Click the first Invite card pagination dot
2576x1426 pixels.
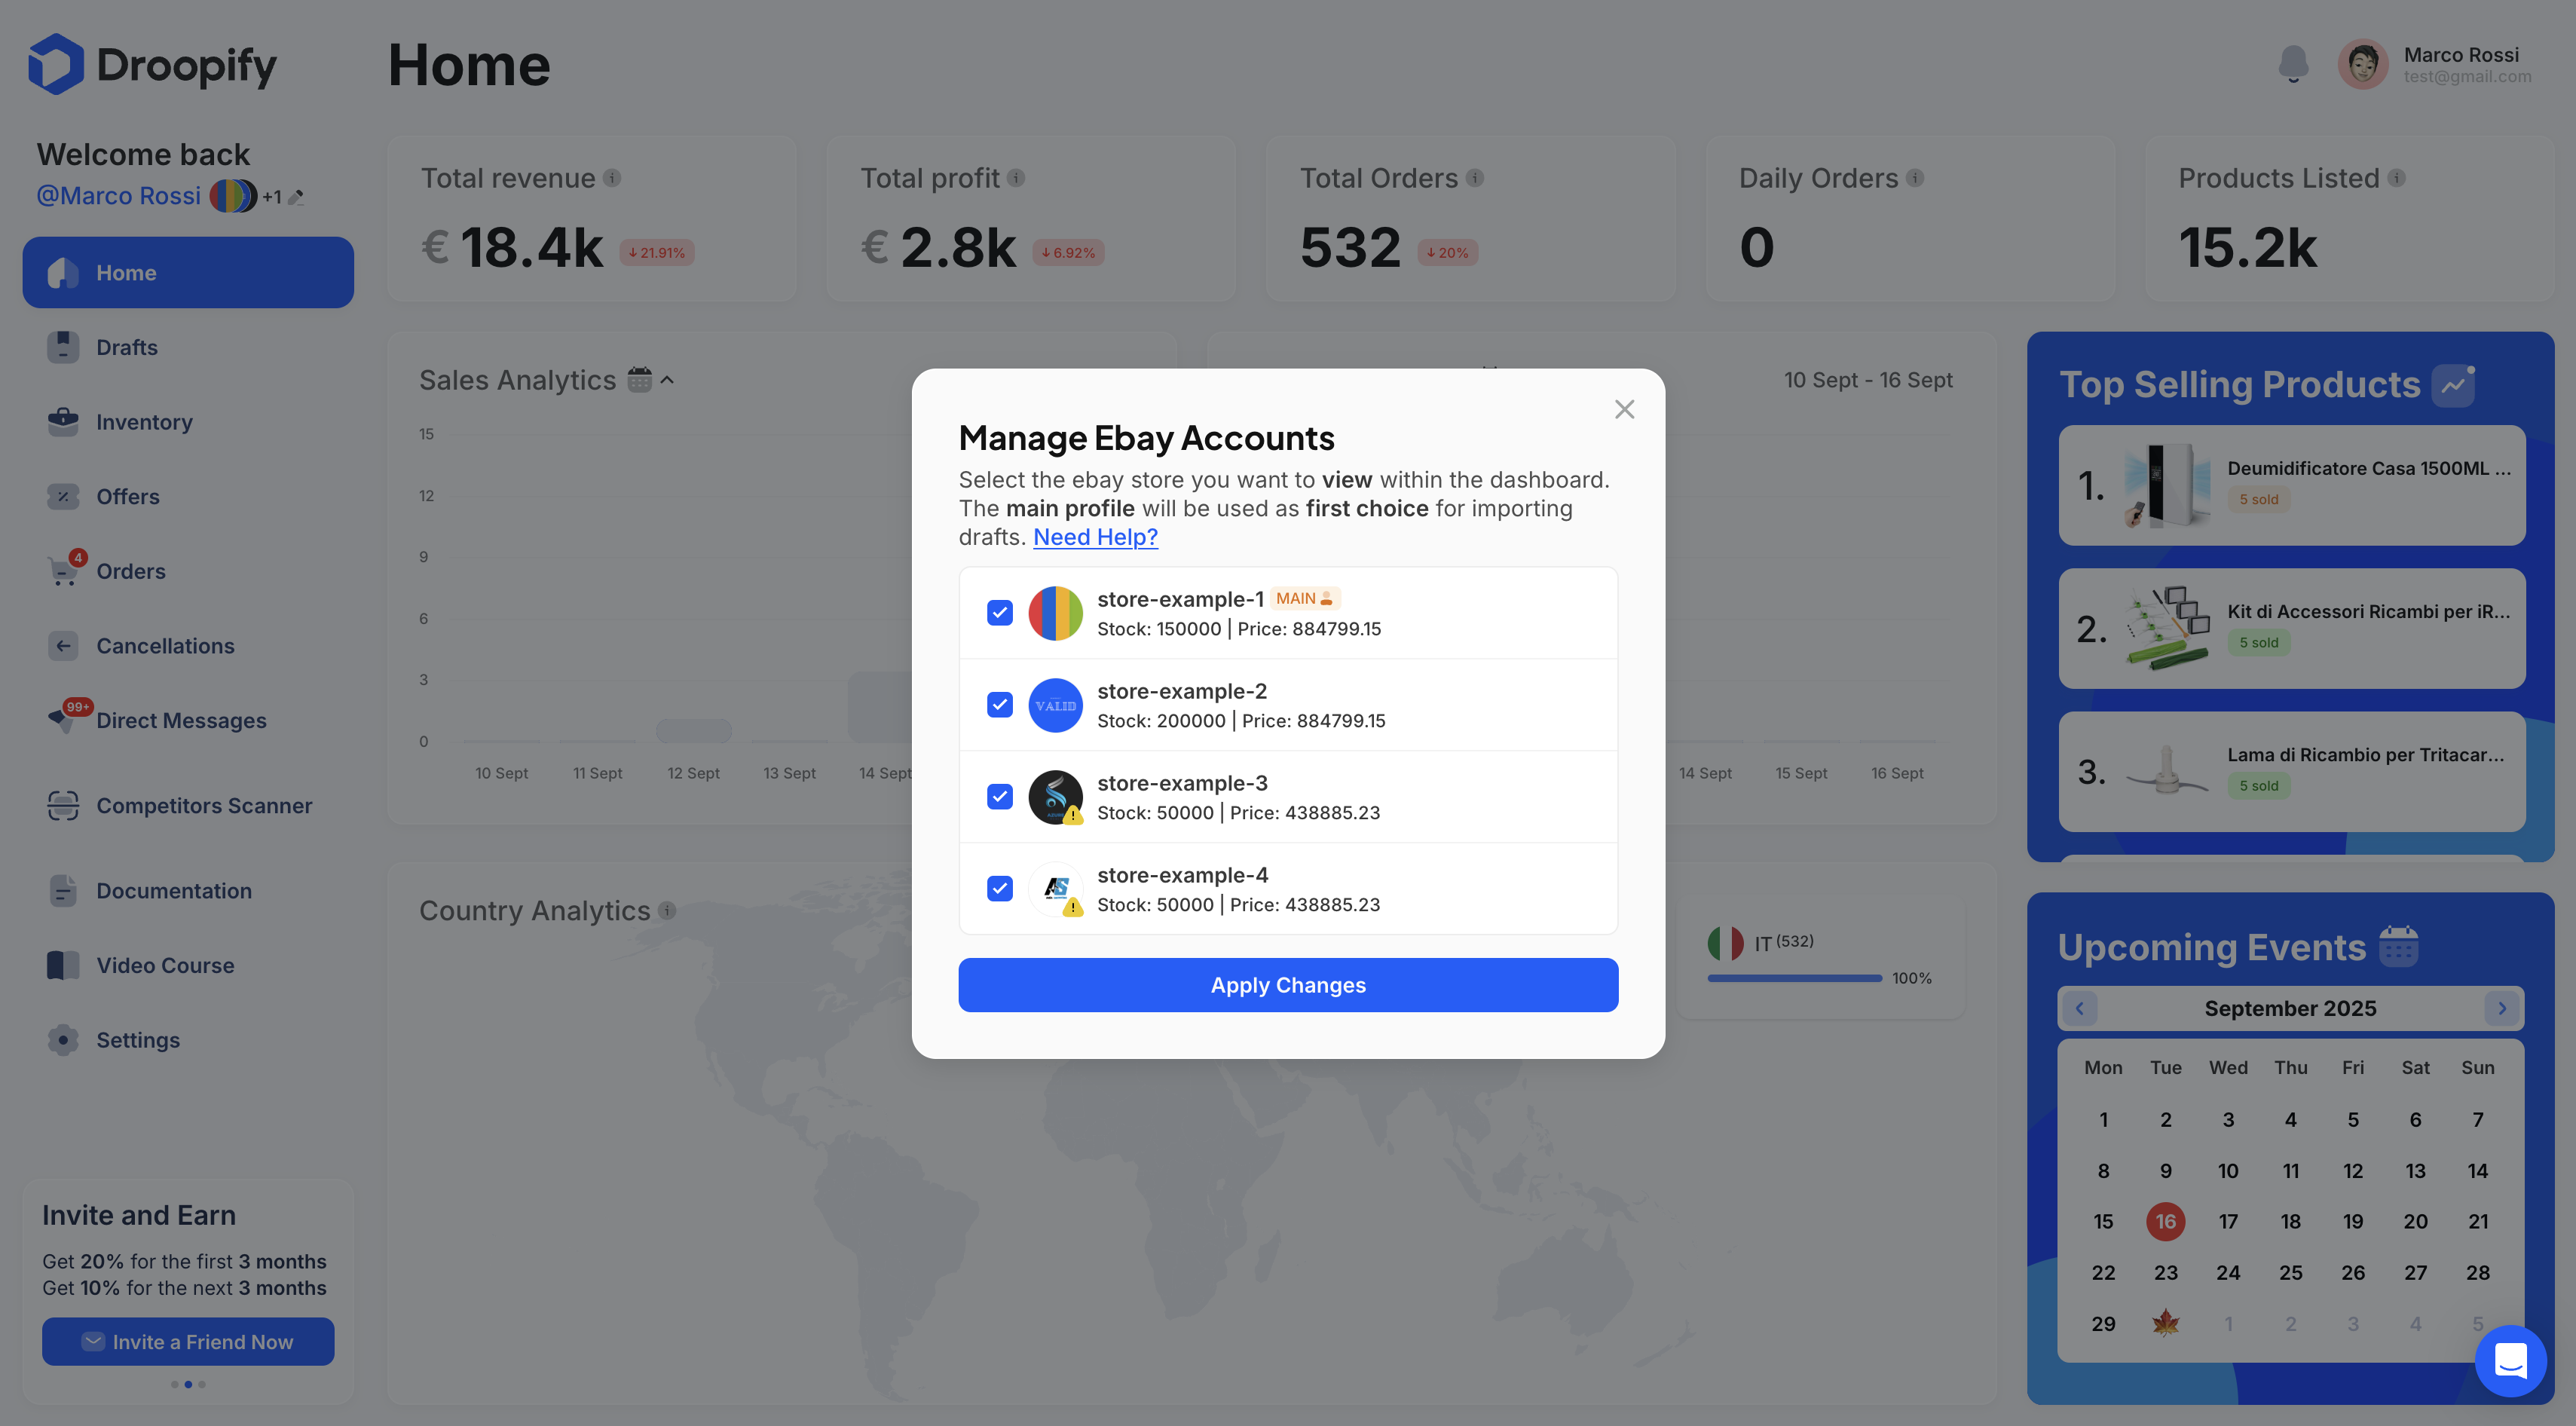(175, 1385)
